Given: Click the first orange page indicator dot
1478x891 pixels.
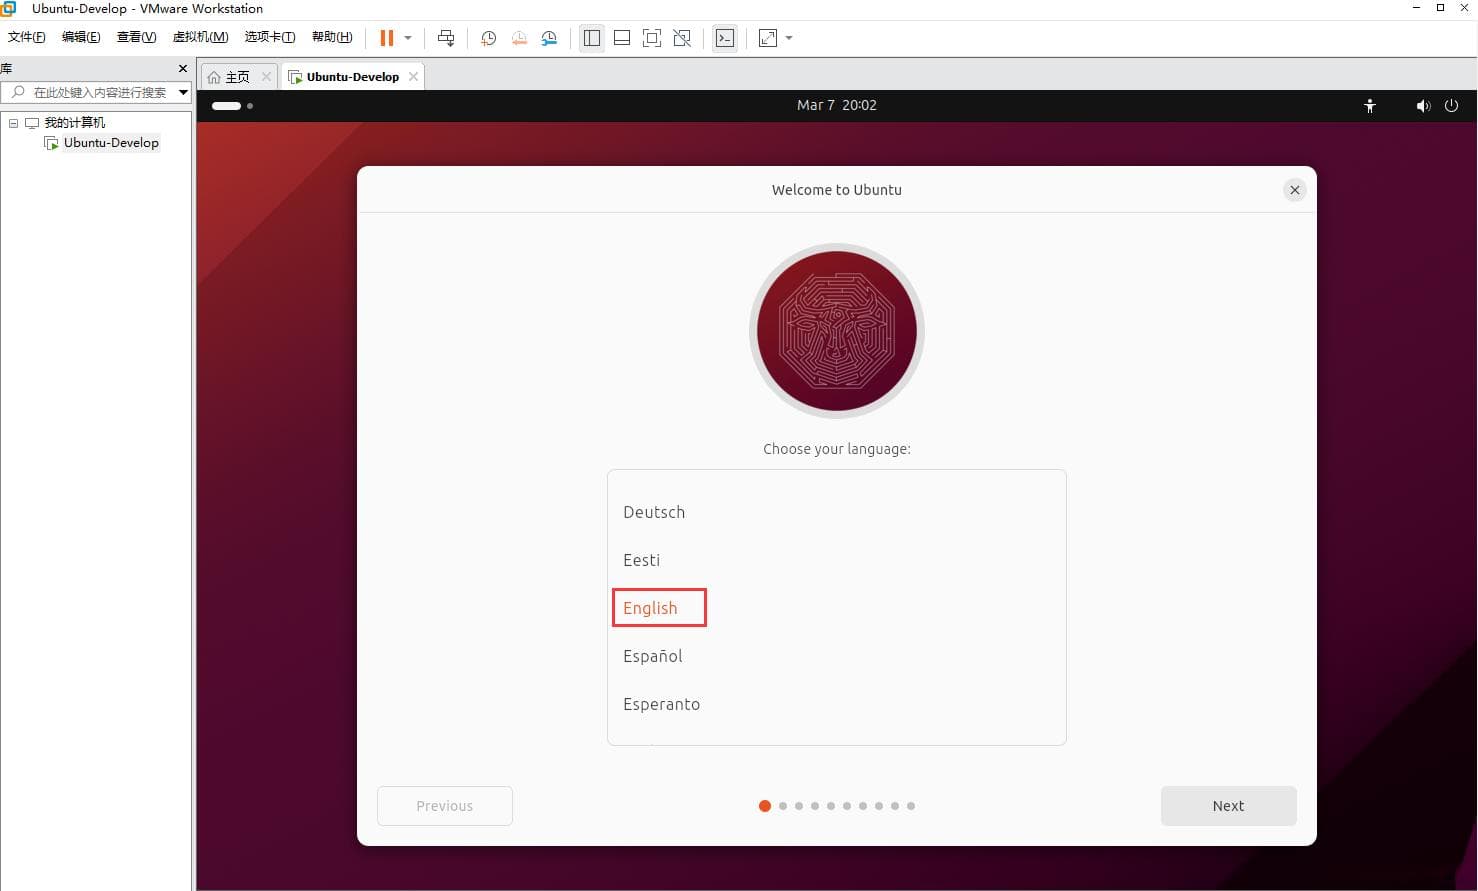Looking at the screenshot, I should (765, 806).
